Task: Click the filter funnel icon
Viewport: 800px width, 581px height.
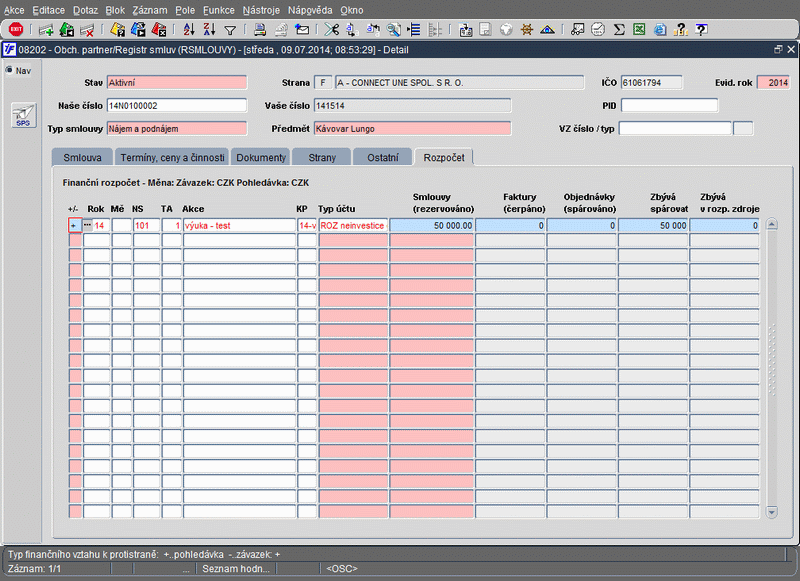Action: point(230,30)
